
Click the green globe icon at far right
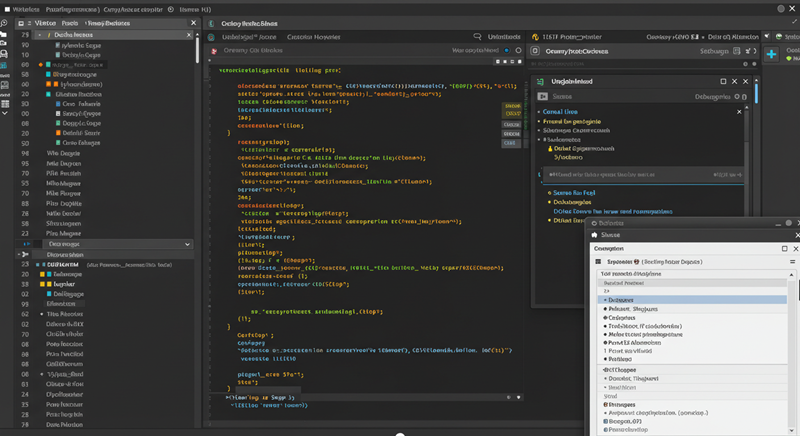[x=779, y=37]
